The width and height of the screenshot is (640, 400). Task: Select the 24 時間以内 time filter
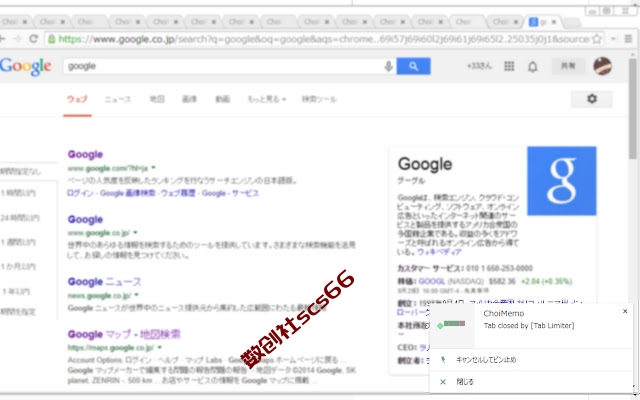pyautogui.click(x=20, y=218)
